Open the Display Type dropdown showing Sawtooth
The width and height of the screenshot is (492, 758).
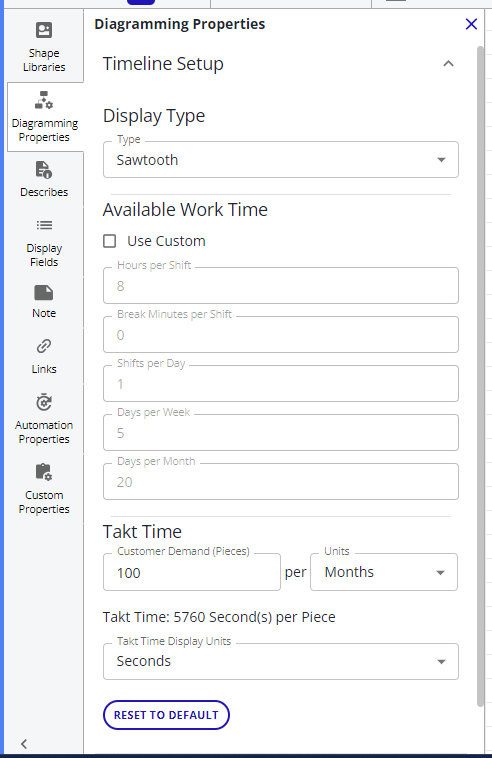[x=281, y=160]
